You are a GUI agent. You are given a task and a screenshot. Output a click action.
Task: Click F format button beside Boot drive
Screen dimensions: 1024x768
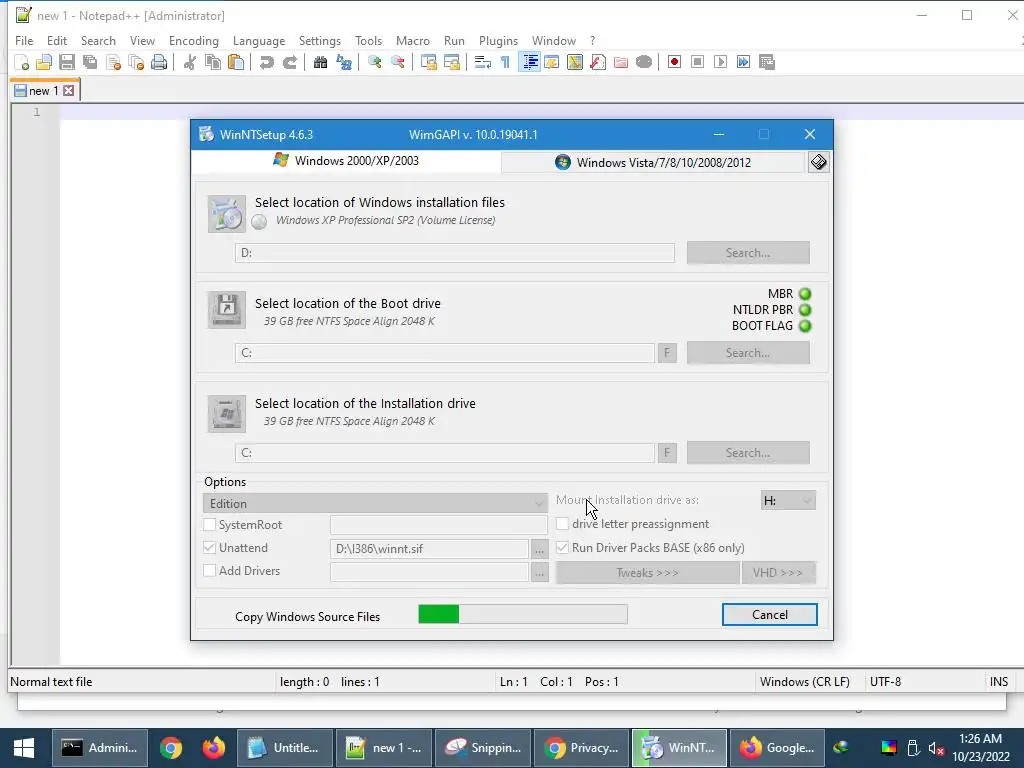pos(667,353)
